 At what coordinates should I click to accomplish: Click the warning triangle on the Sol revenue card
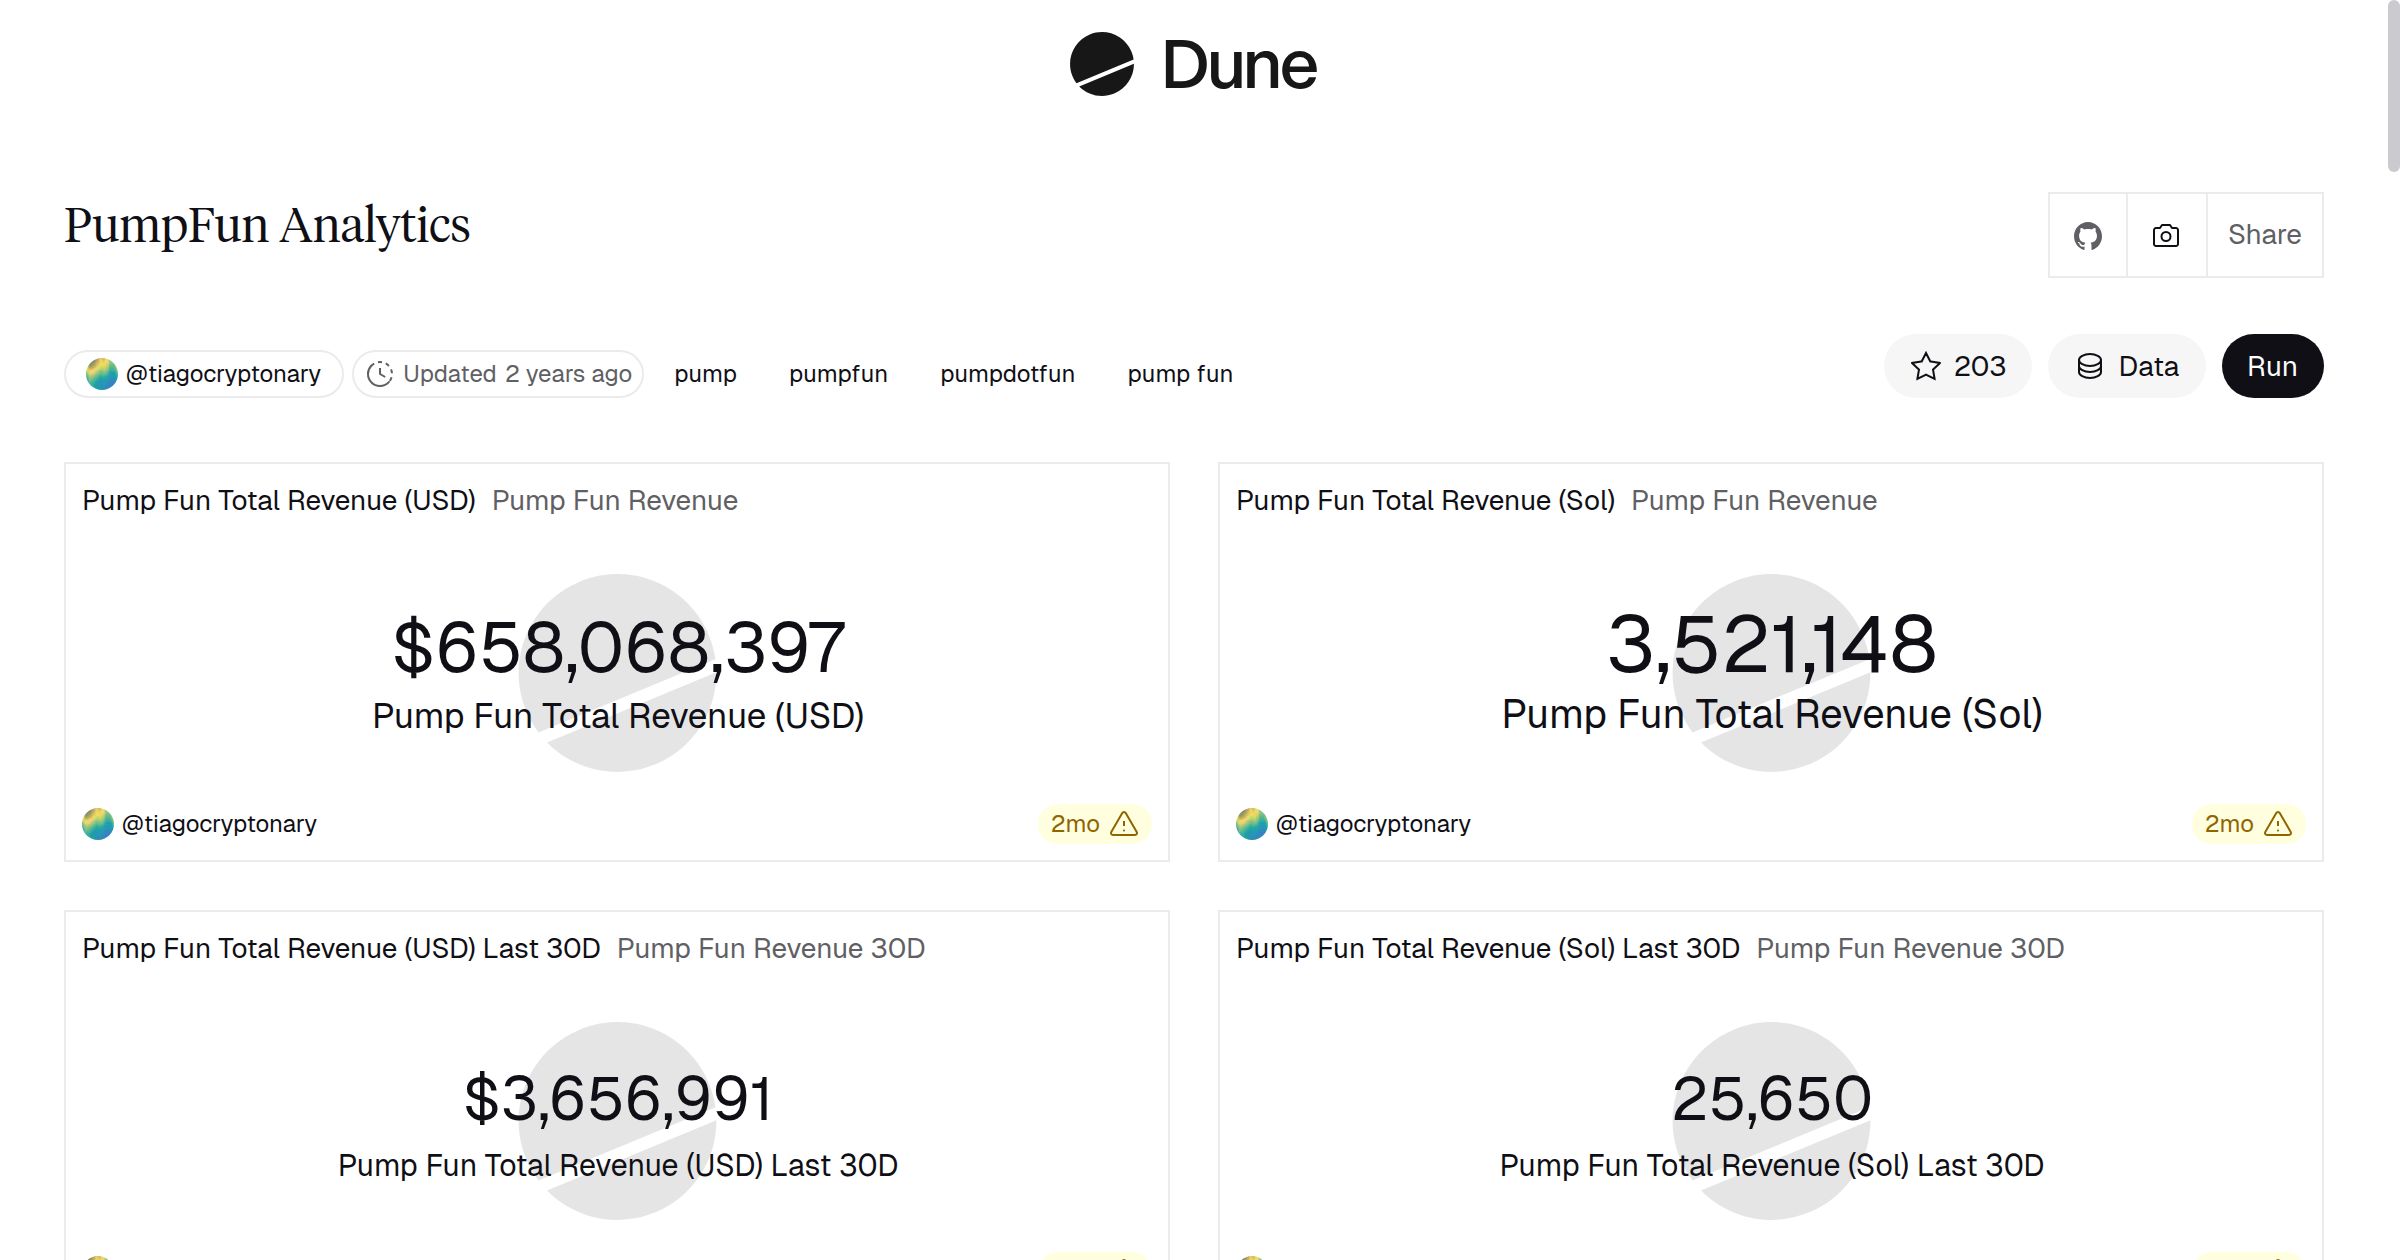click(2281, 824)
